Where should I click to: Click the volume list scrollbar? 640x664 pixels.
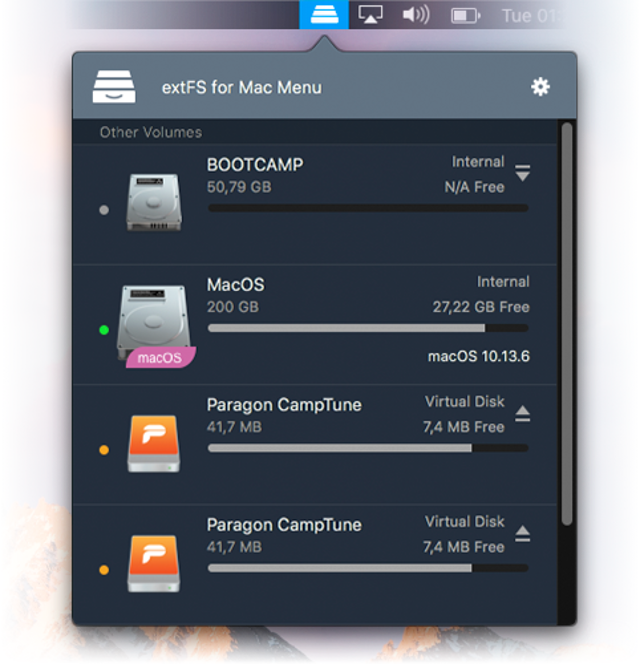[x=567, y=324]
